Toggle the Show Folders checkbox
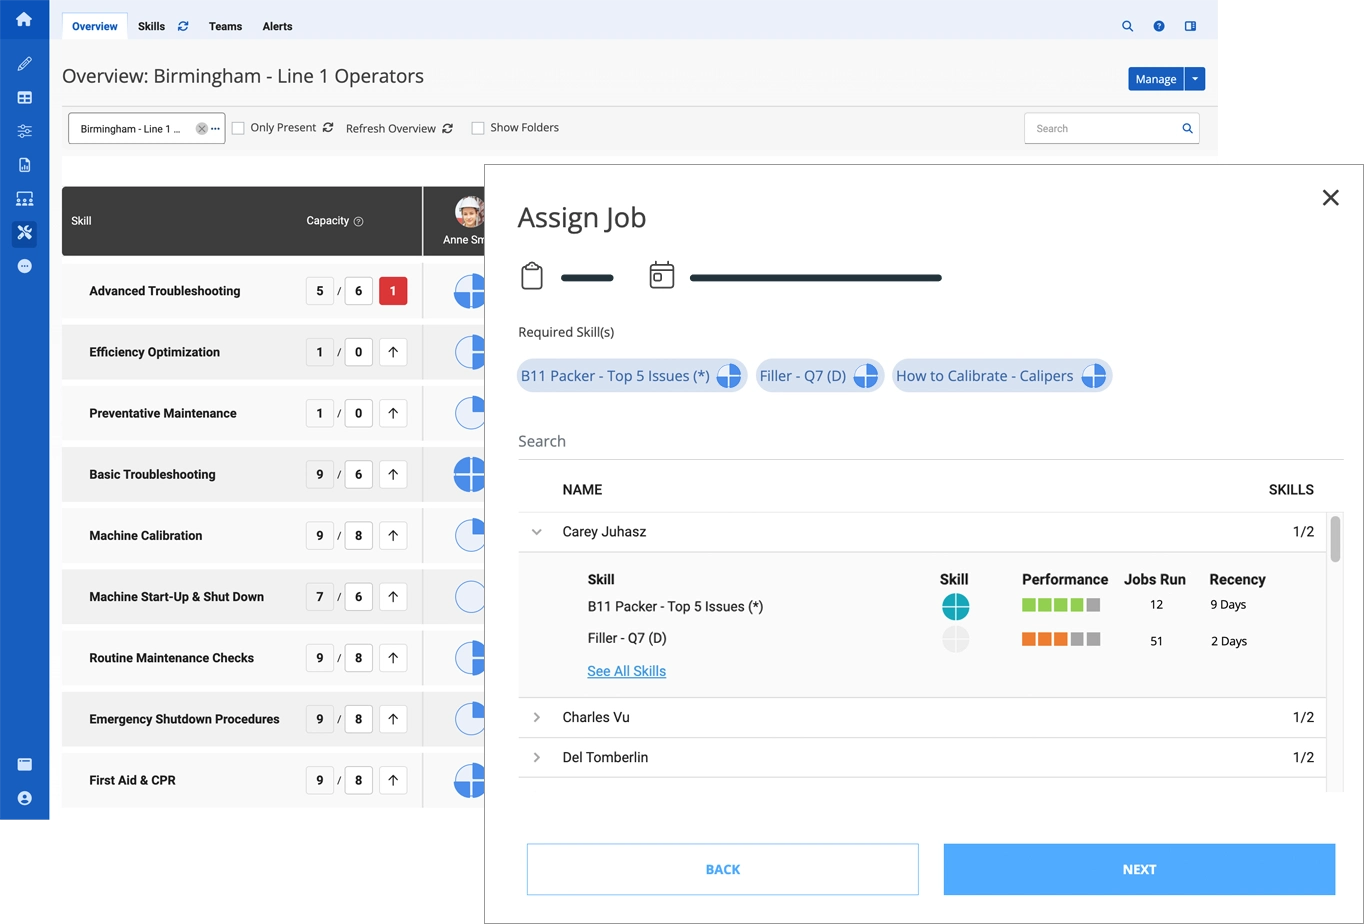 point(478,128)
